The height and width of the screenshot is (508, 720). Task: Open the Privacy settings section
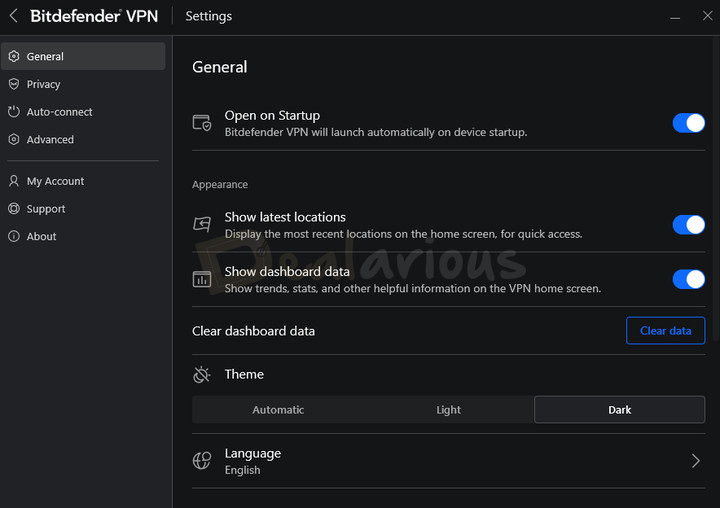tap(83, 84)
